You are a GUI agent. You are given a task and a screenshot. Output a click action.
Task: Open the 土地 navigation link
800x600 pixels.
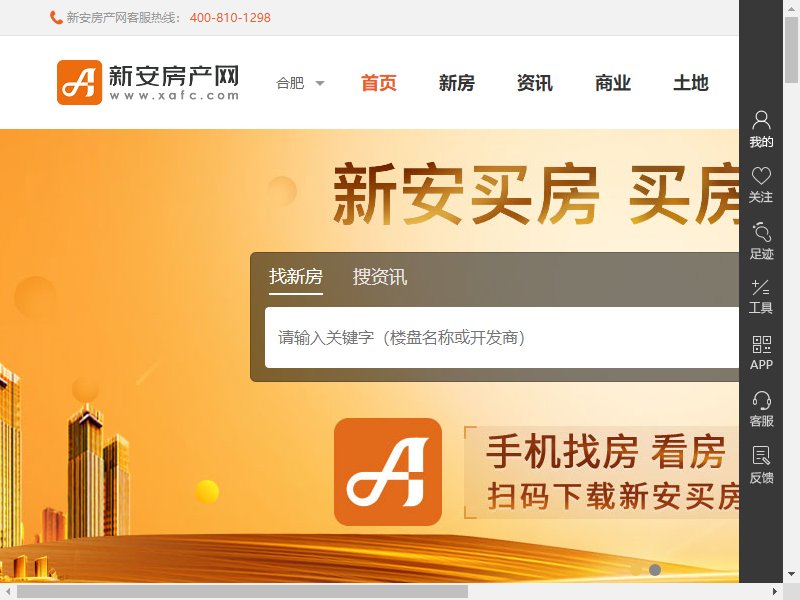pyautogui.click(x=691, y=83)
